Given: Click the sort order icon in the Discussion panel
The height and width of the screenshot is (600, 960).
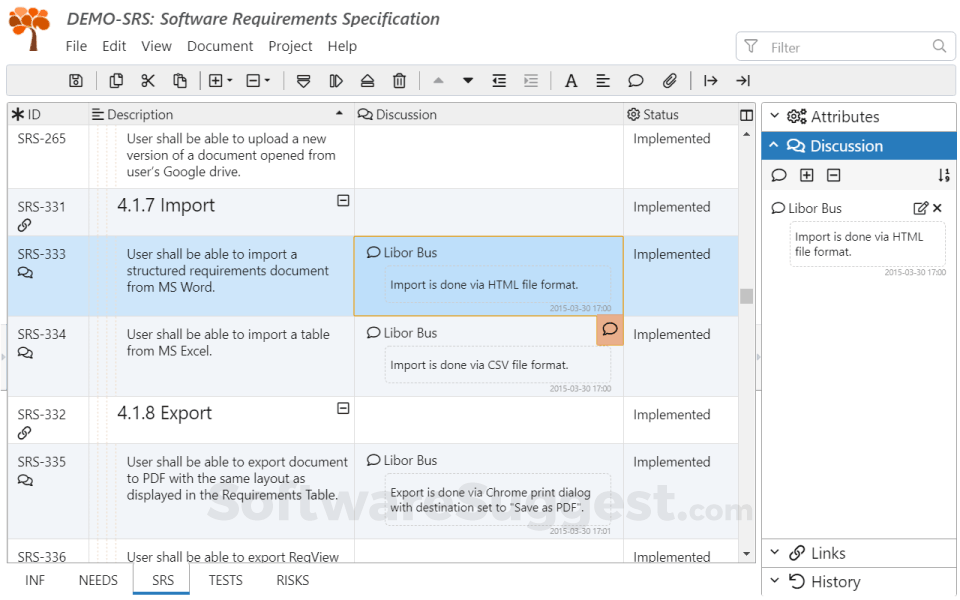Looking at the screenshot, I should point(943,176).
